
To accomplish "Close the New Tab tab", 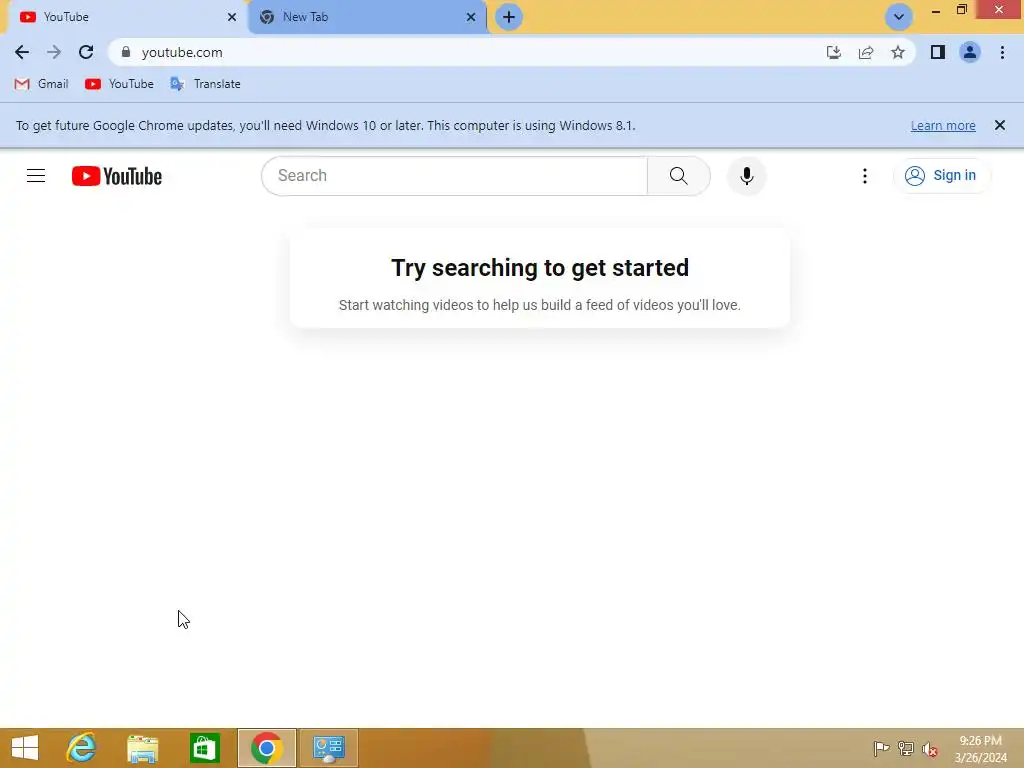I will (471, 17).
